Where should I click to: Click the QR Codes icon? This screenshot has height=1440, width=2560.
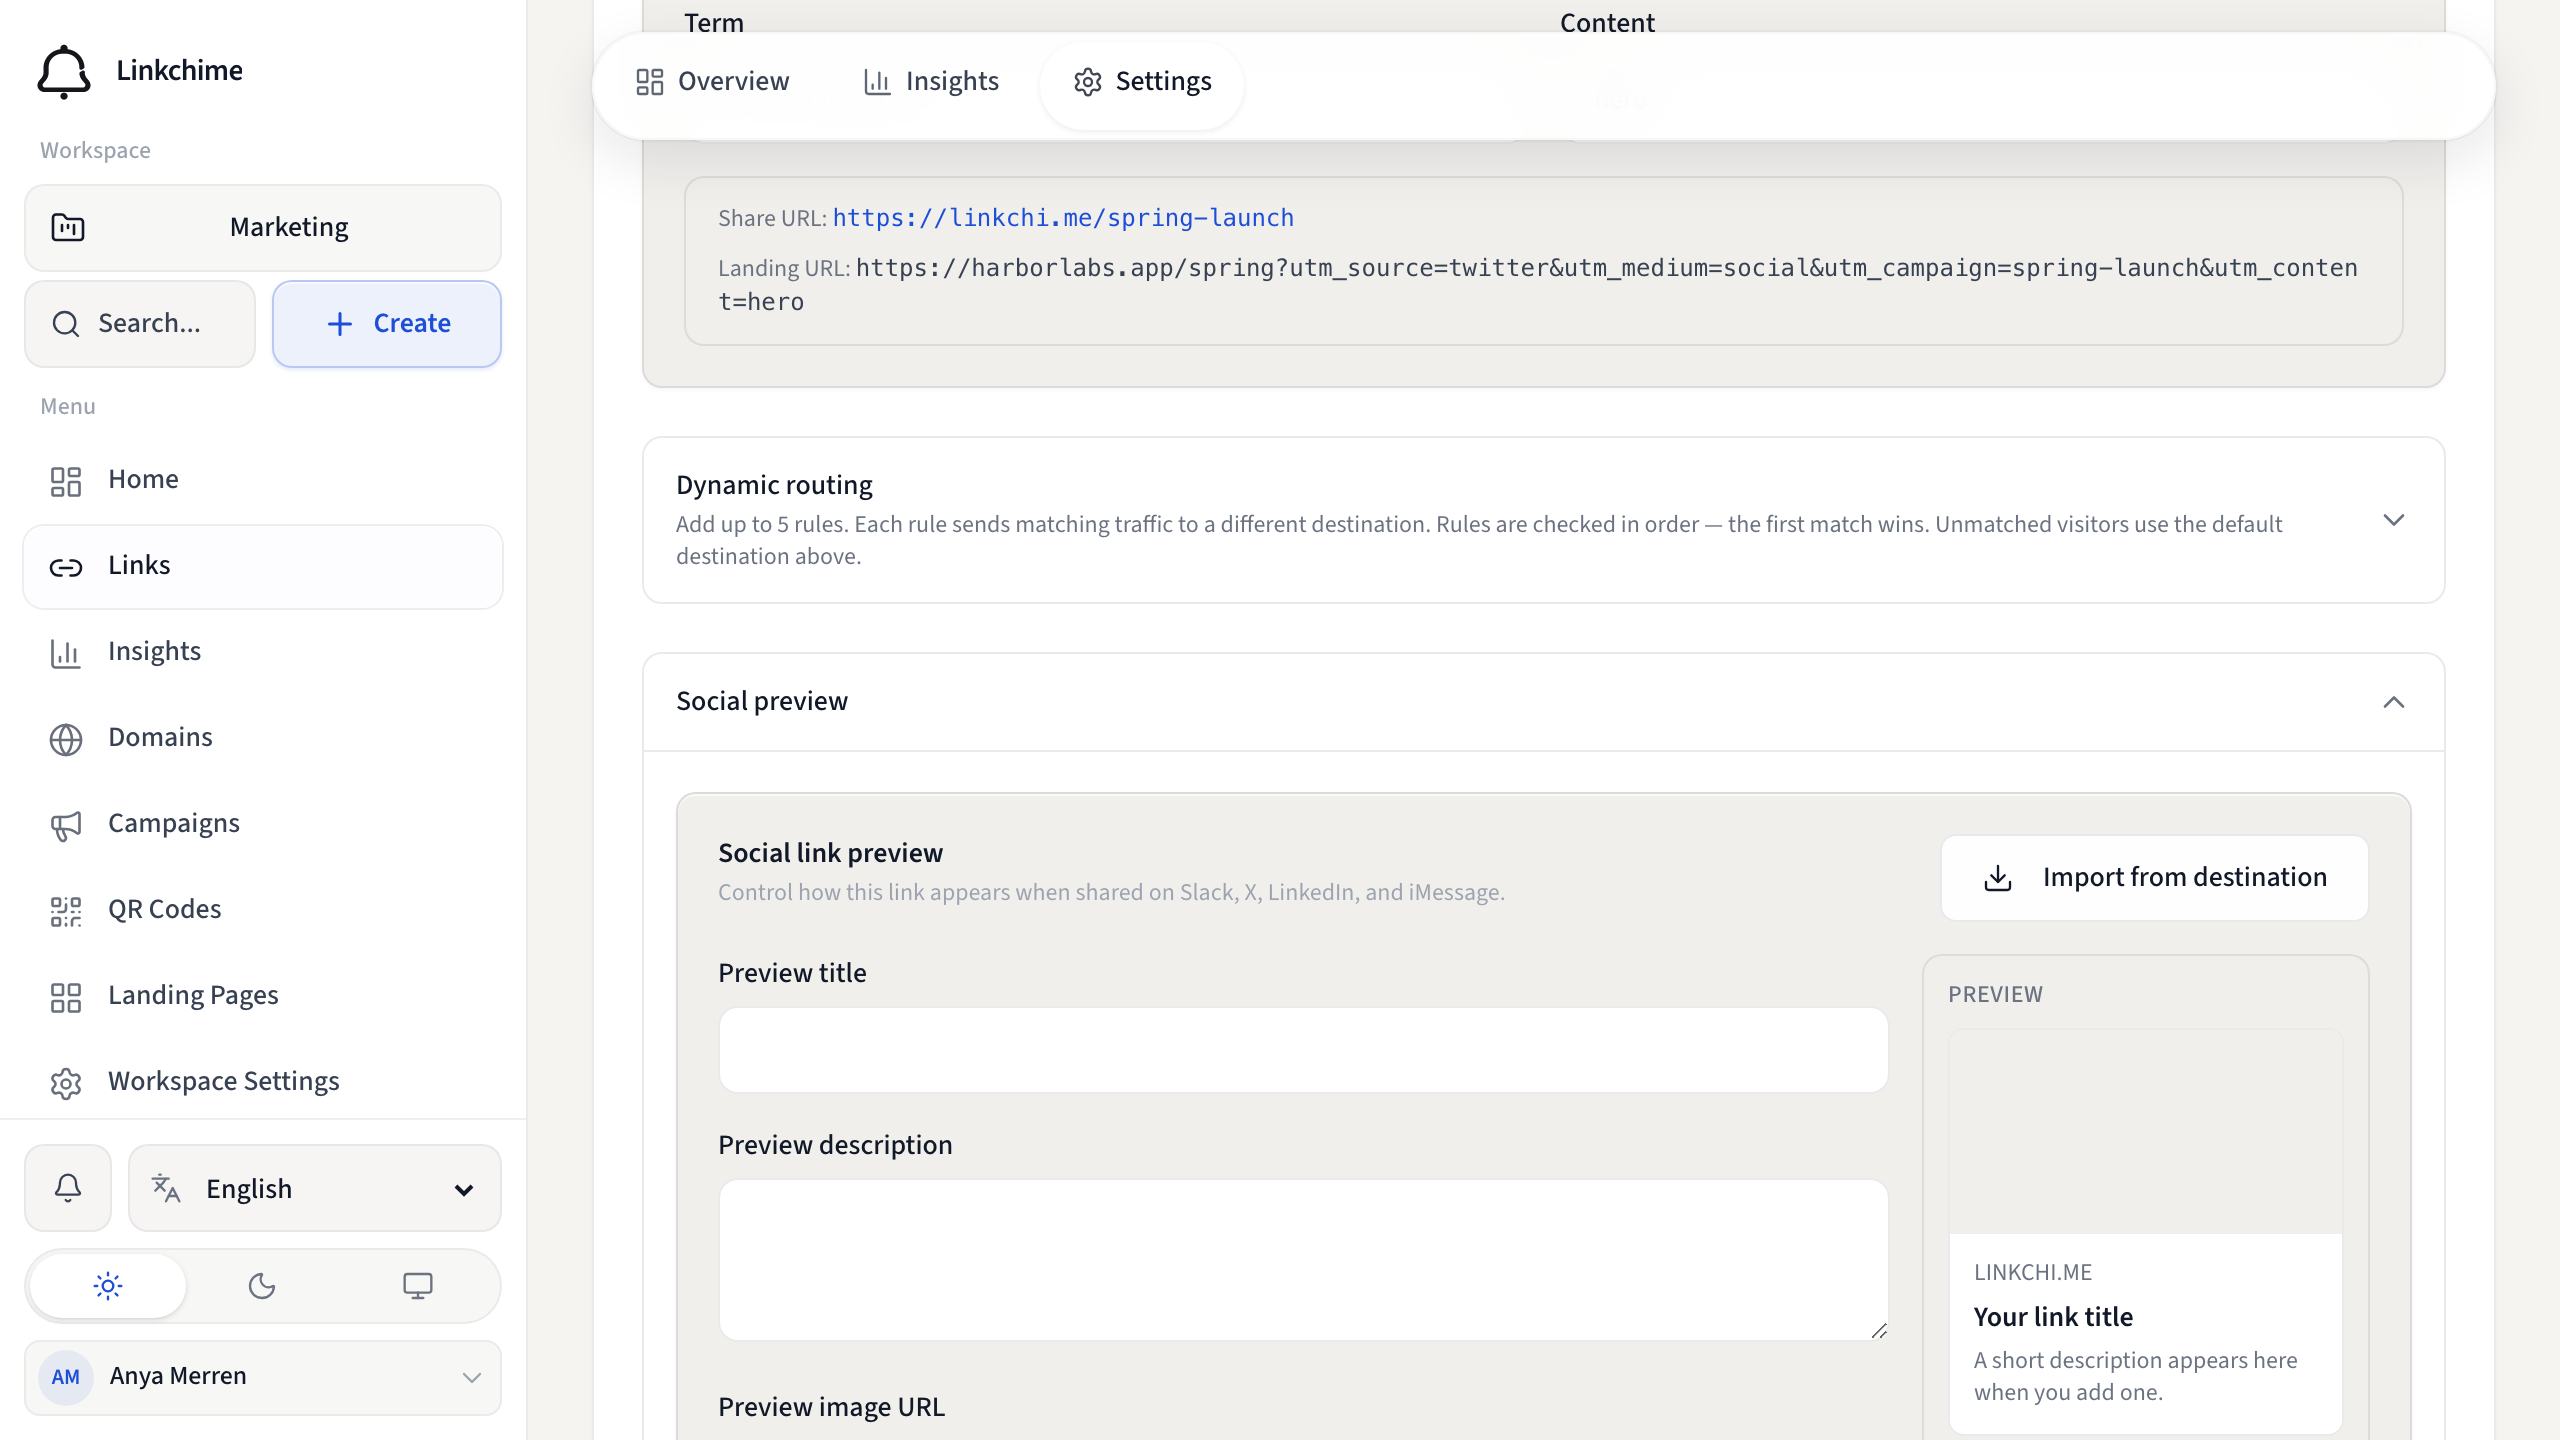click(x=66, y=912)
